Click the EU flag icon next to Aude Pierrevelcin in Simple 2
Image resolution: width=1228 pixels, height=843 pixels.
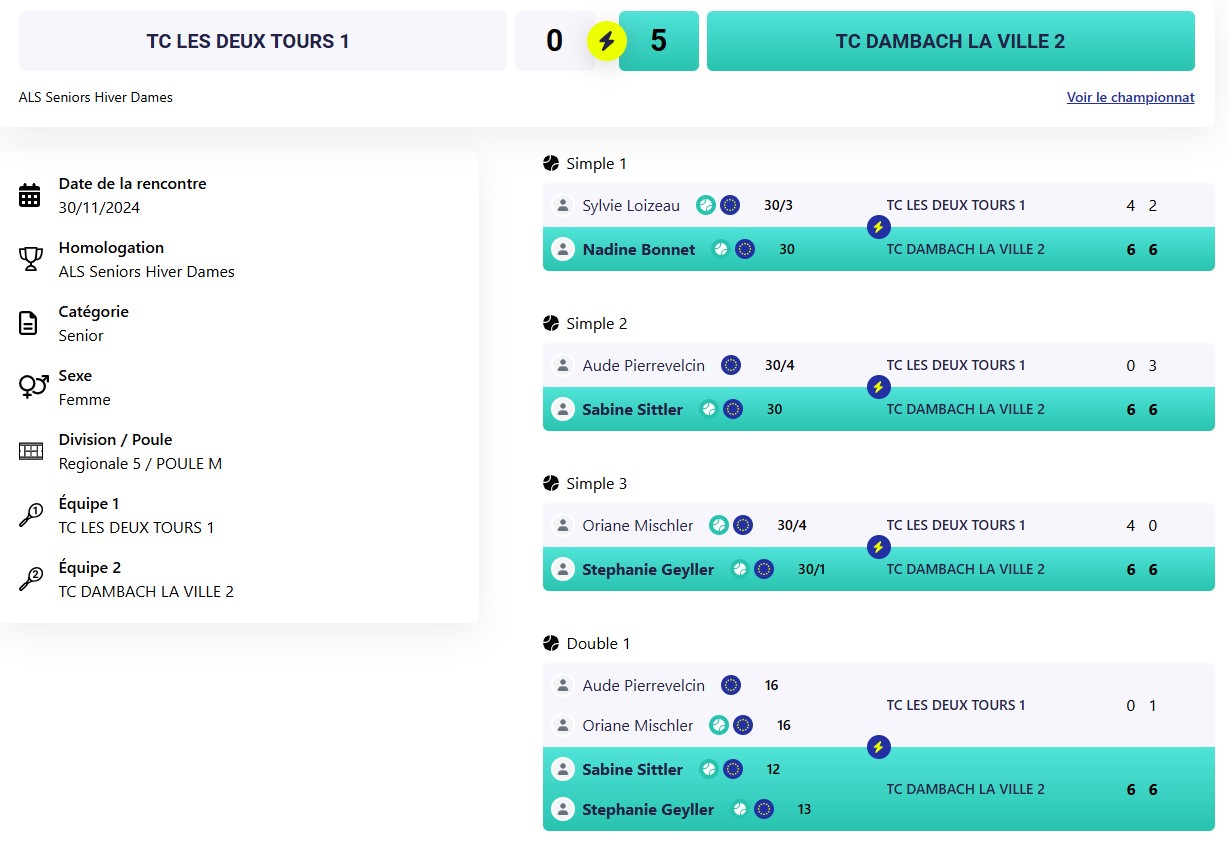(731, 365)
